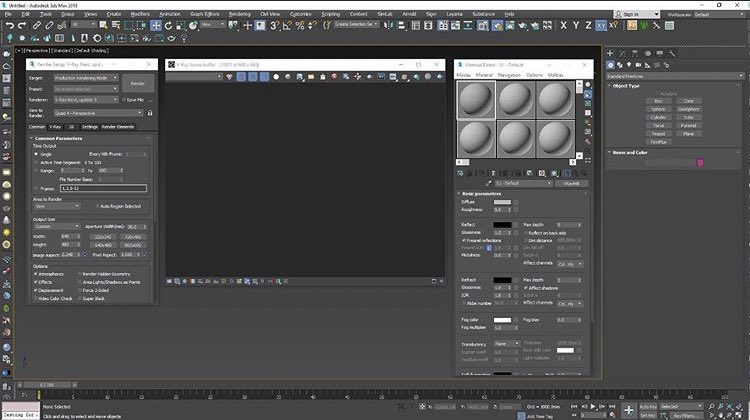Restrict transform to Y axis
The height and width of the screenshot is (420, 750).
[576, 25]
